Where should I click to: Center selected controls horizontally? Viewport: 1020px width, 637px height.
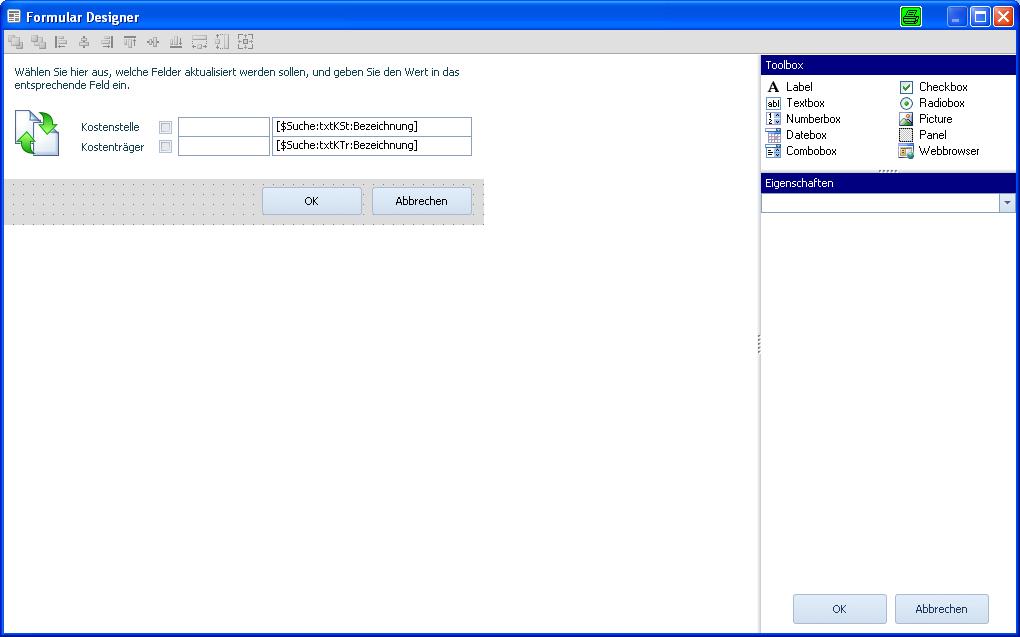point(84,42)
